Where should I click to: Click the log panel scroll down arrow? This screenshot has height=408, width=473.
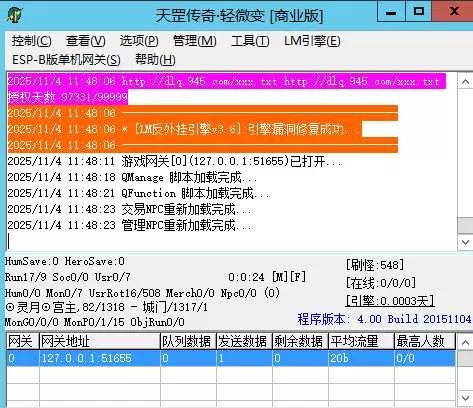465,242
